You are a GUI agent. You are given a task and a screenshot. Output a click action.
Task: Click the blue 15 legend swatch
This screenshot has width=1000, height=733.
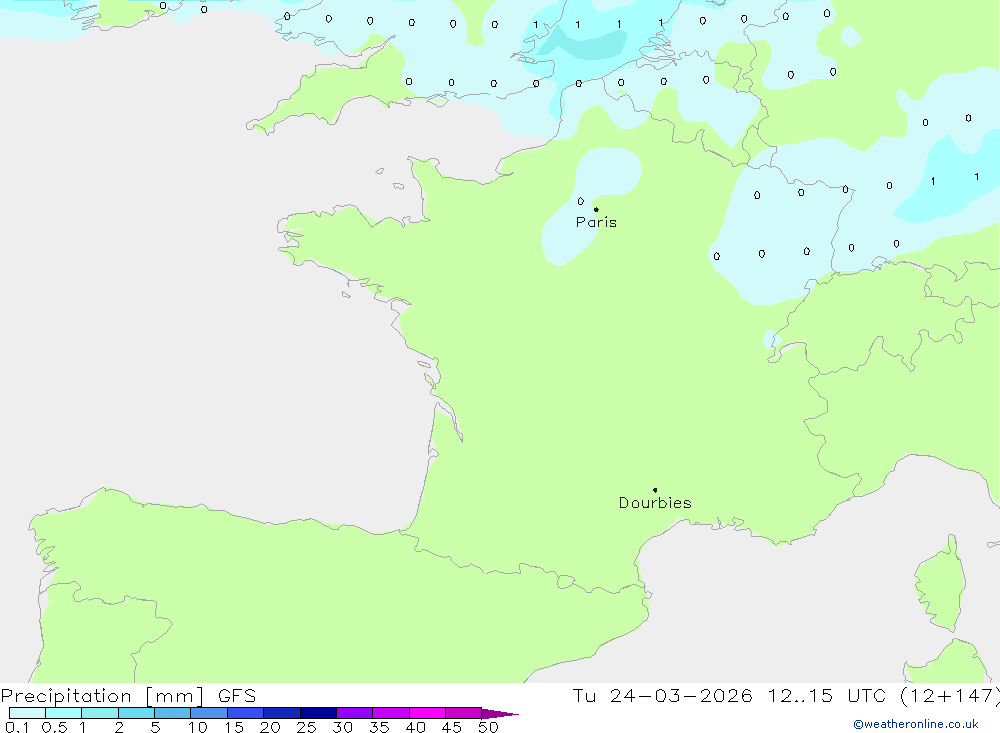(246, 713)
